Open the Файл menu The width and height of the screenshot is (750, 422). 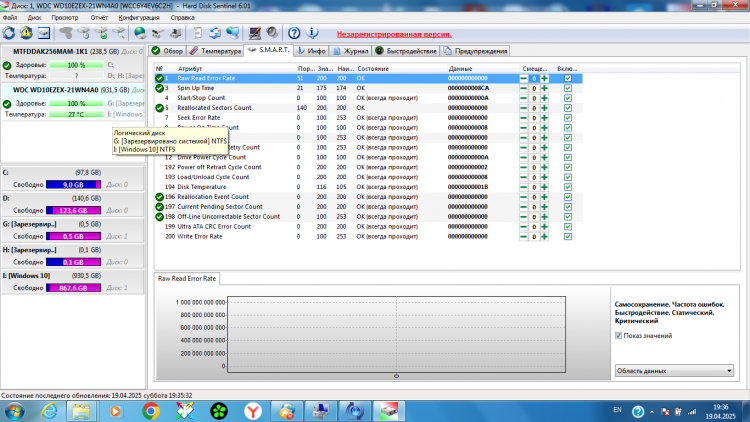[10, 18]
